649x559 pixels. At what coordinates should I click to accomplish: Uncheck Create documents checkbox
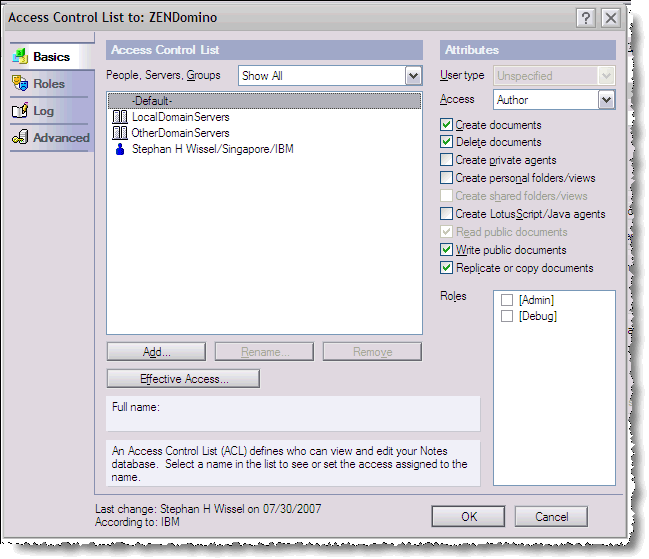pyautogui.click(x=446, y=125)
